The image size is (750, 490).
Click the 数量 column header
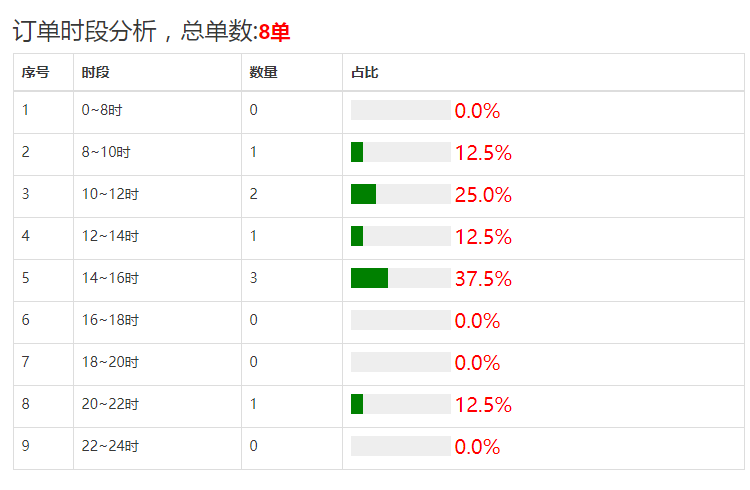coord(263,73)
